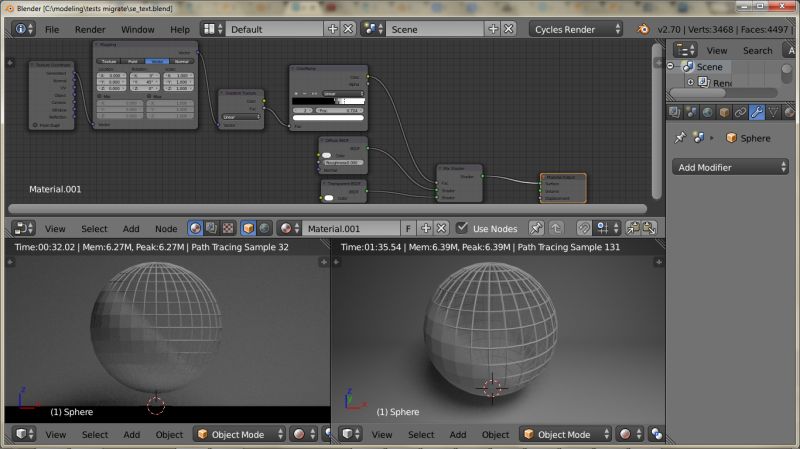Click the Material.001 name field

[351, 229]
